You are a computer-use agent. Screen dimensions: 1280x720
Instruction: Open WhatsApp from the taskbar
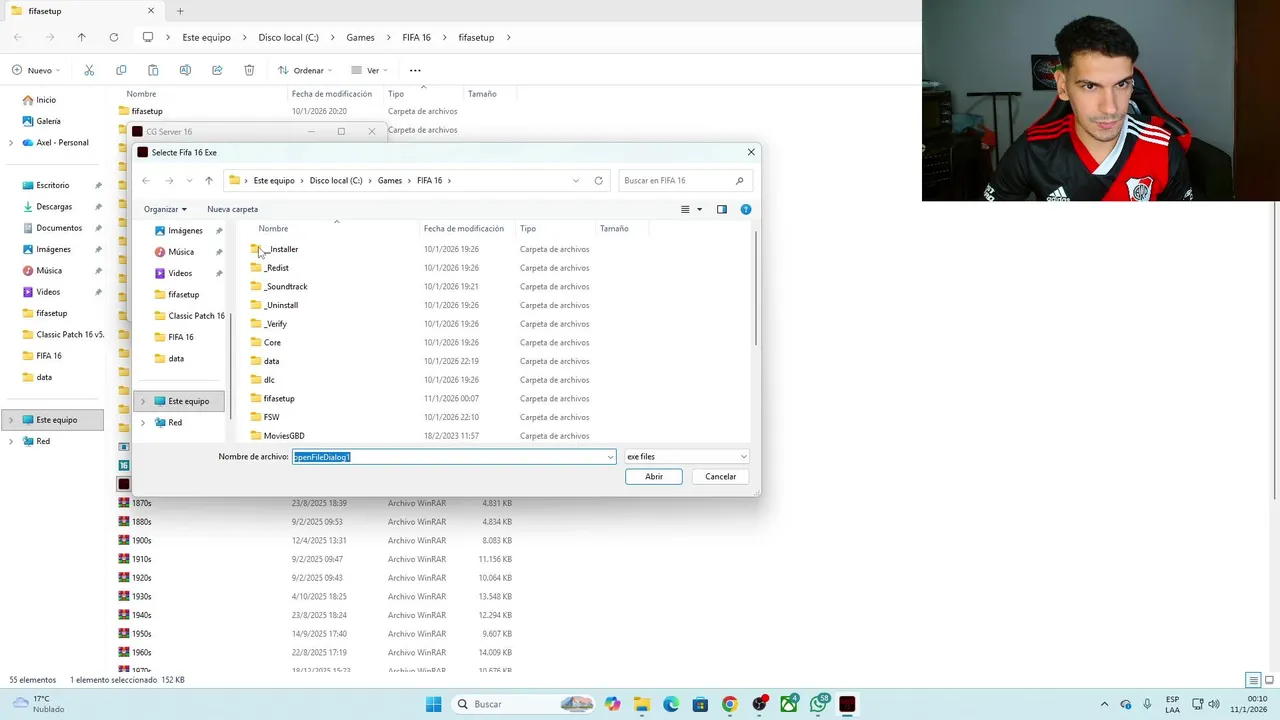[819, 704]
